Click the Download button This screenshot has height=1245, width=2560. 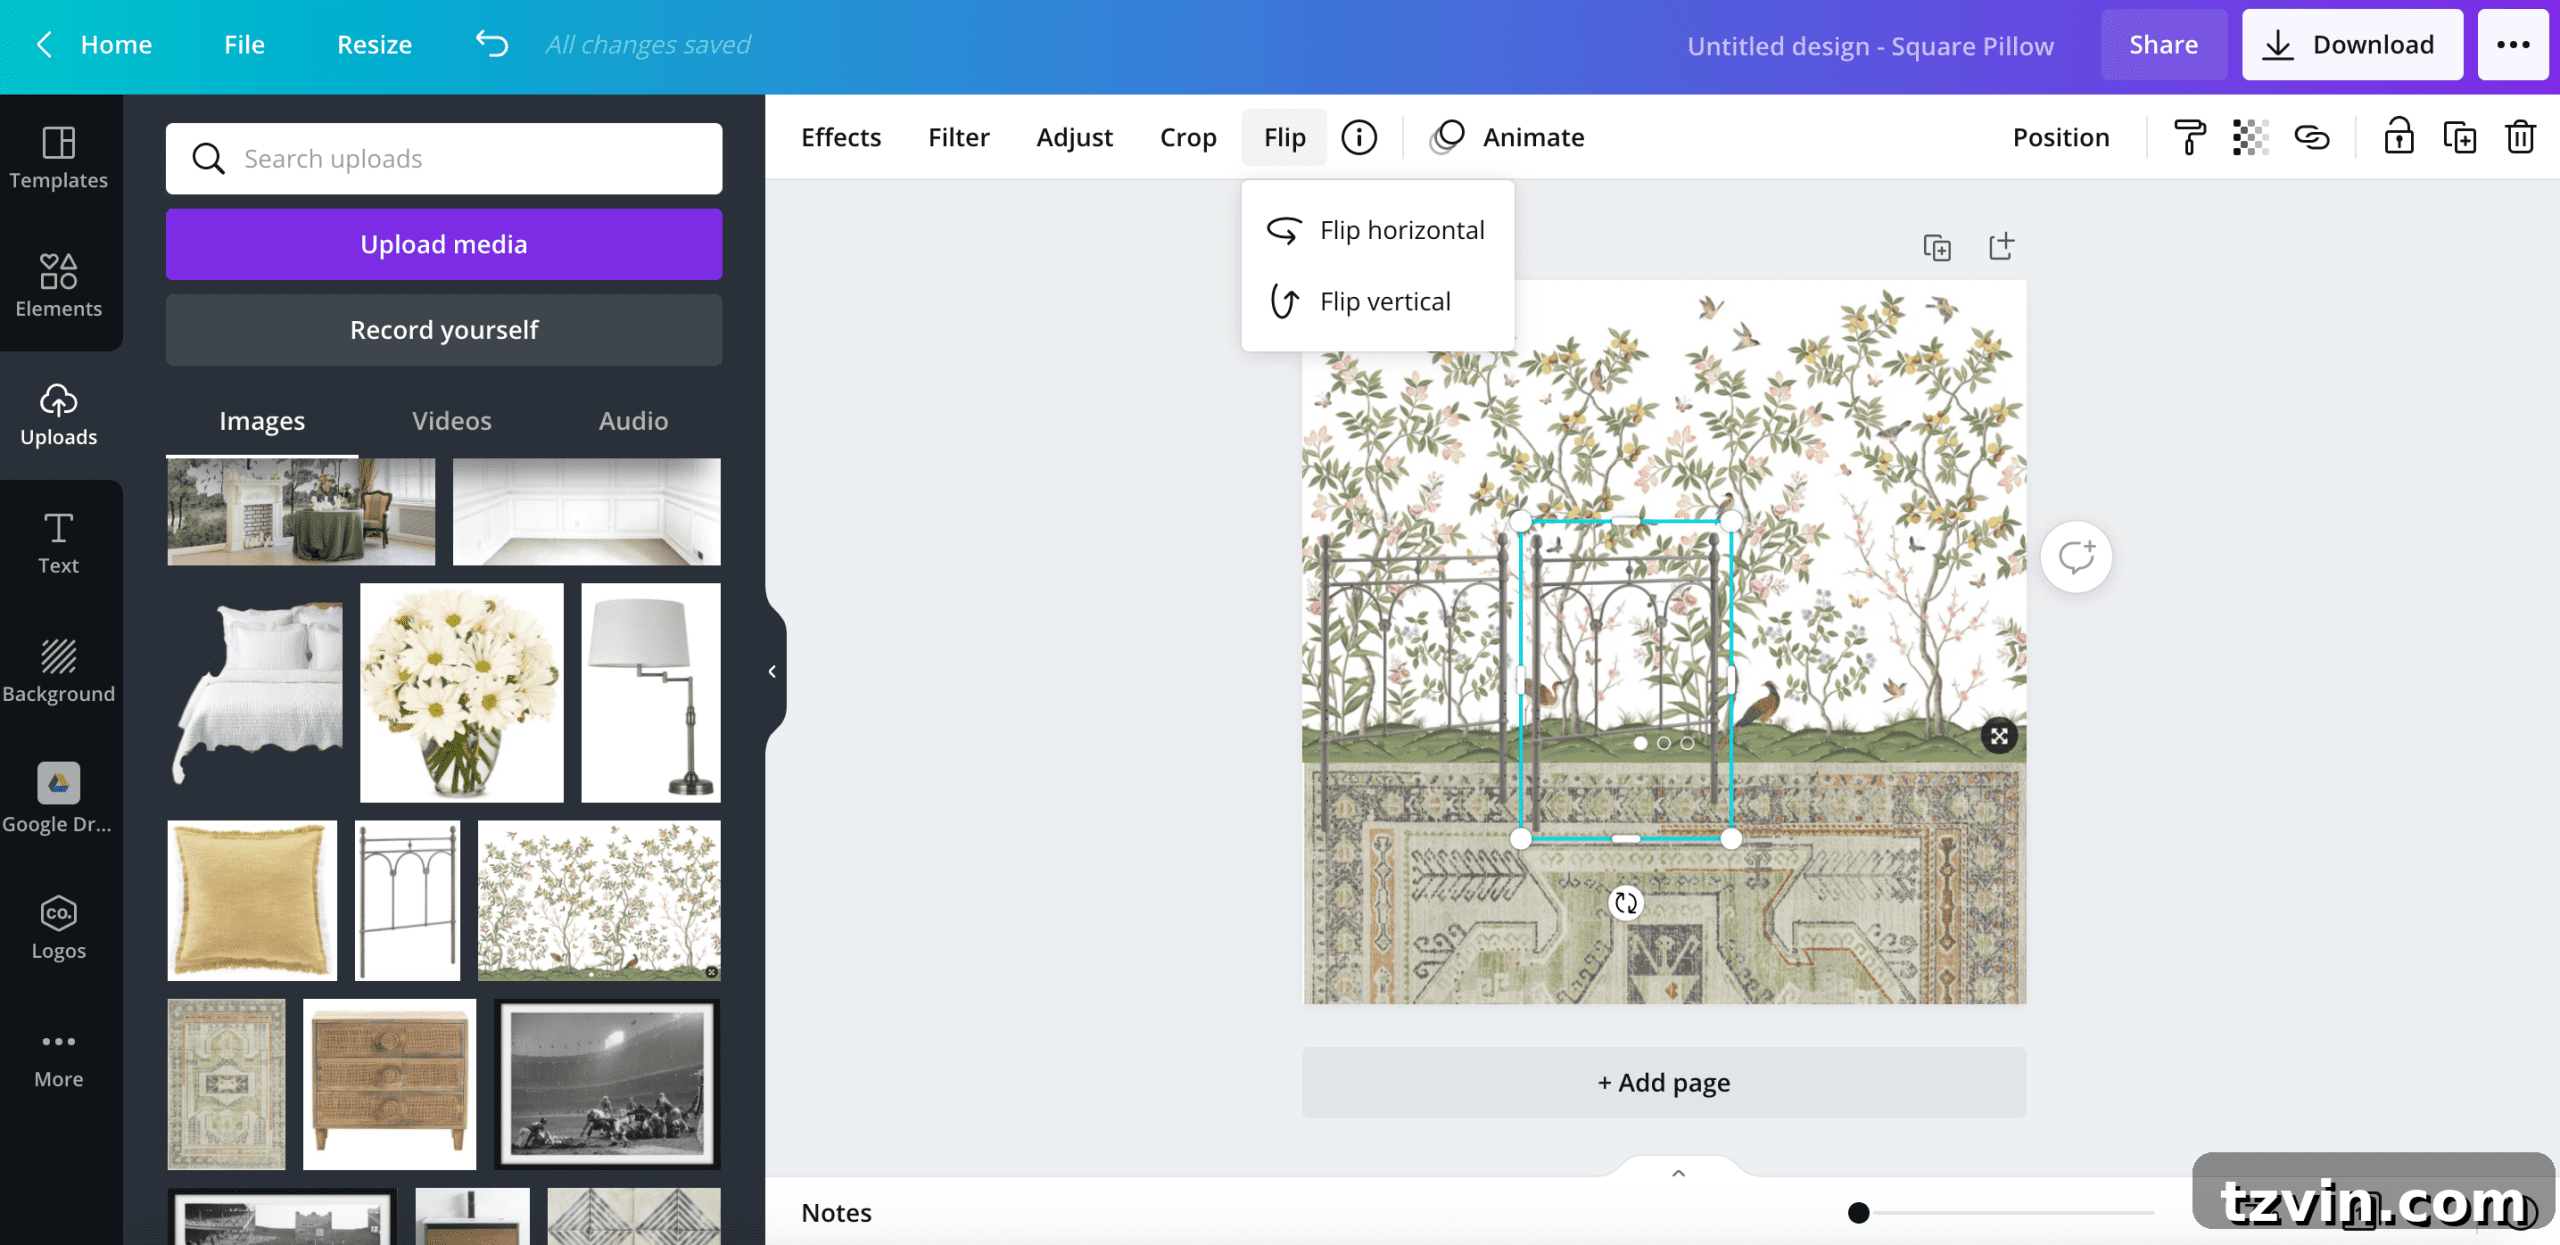[x=2352, y=44]
